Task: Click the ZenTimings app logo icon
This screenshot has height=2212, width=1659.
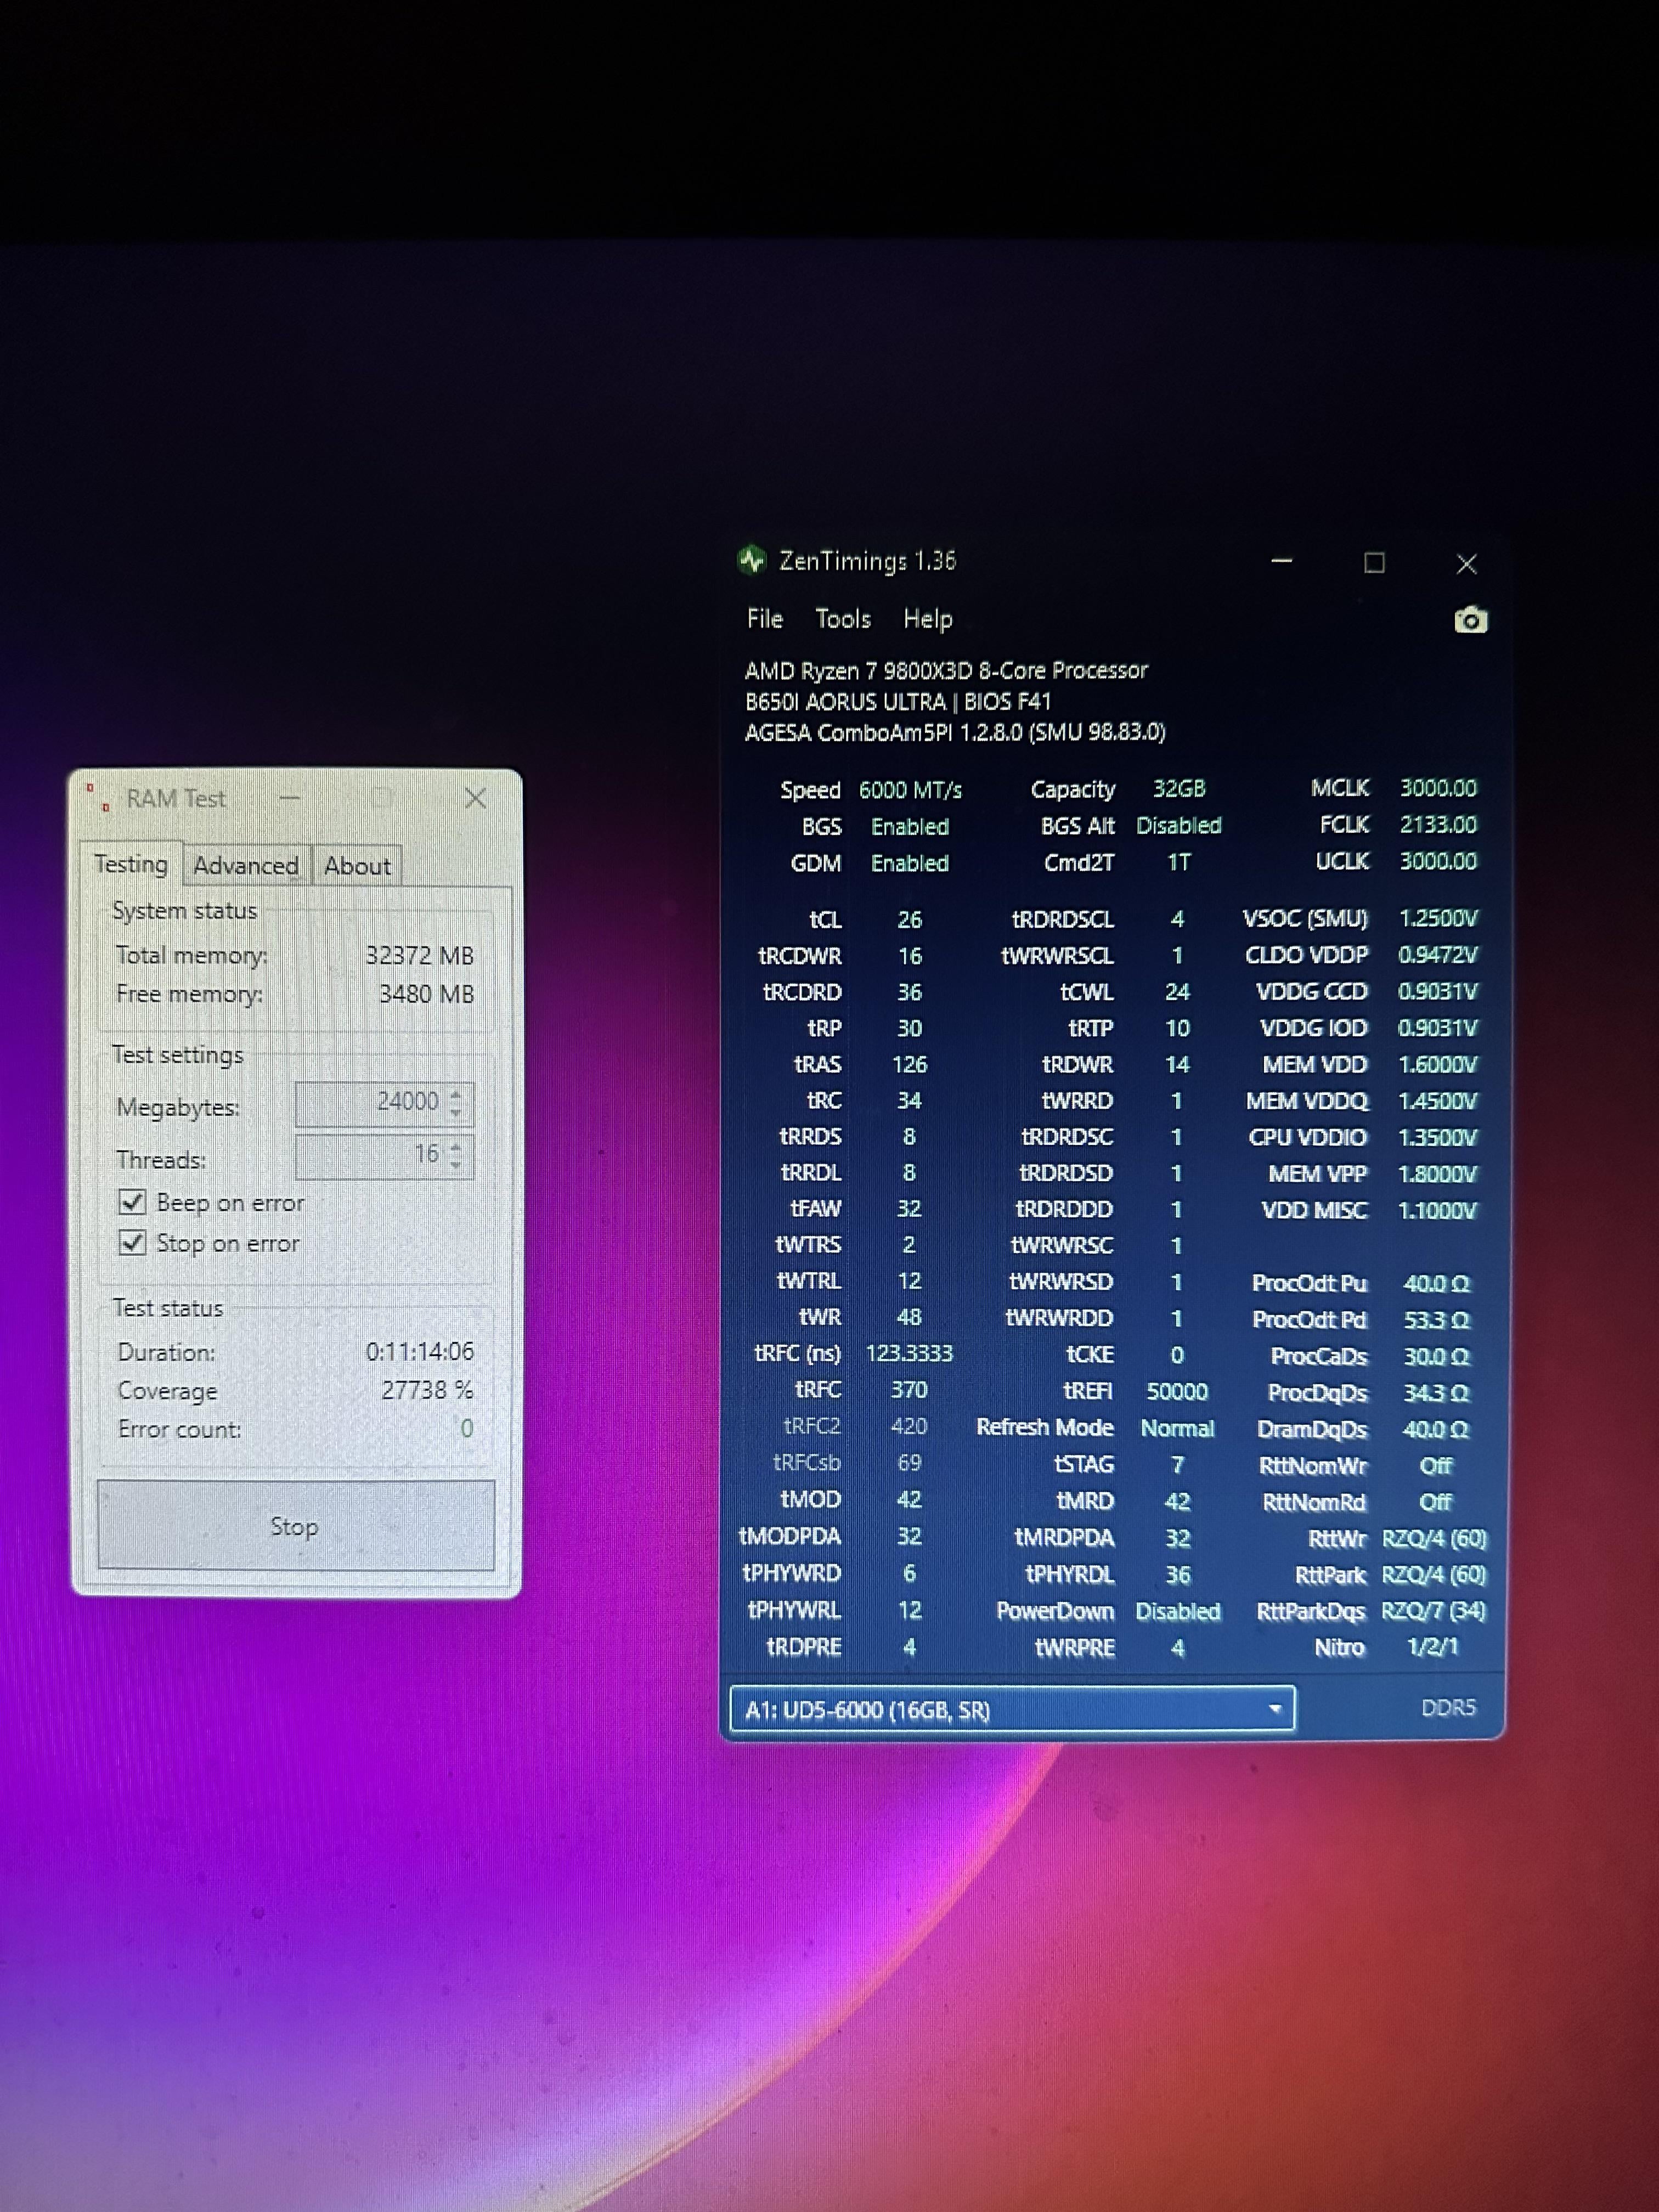Action: click(751, 560)
